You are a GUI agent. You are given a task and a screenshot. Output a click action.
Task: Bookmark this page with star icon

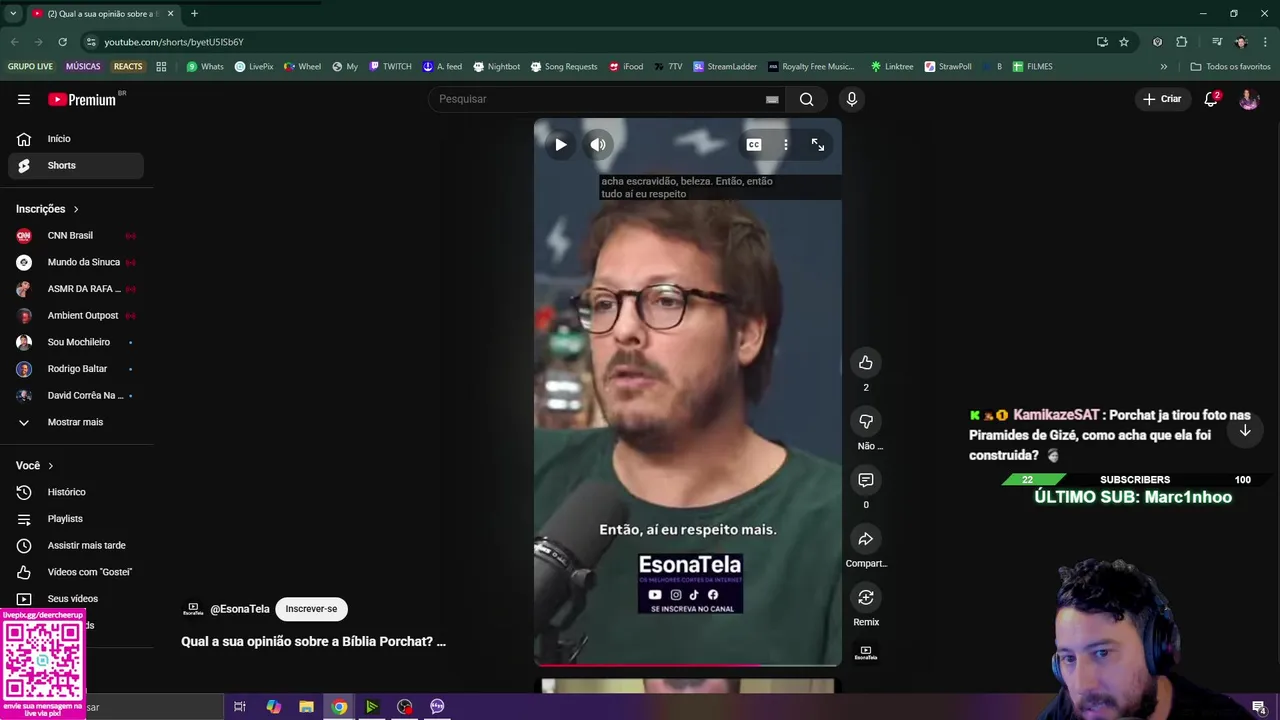click(x=1124, y=42)
